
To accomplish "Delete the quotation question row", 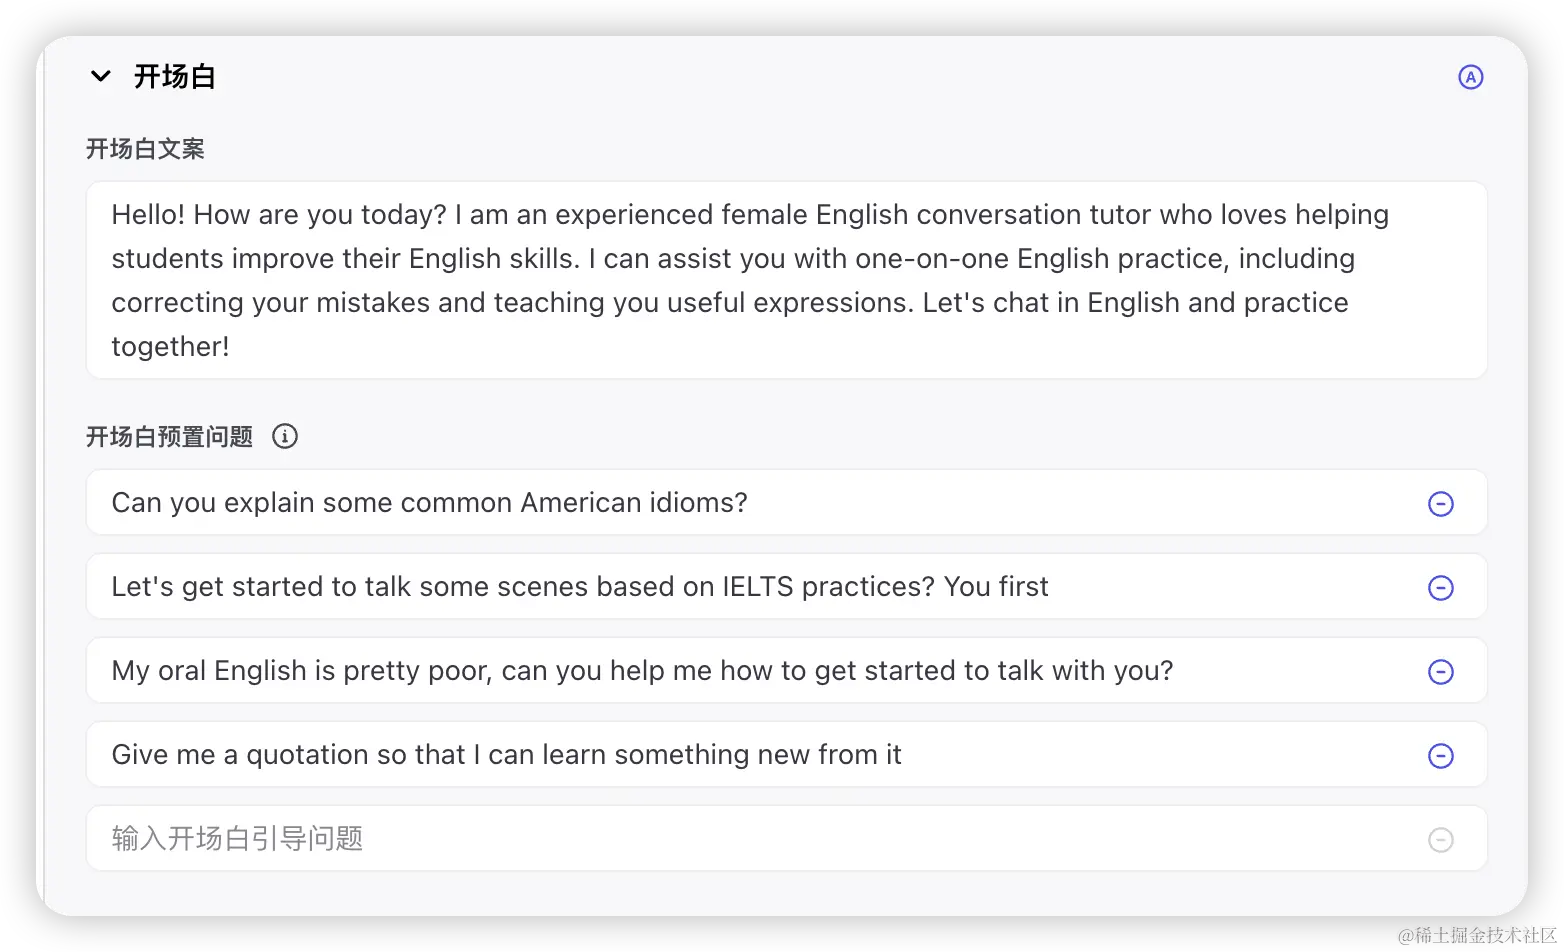I will tap(1440, 756).
